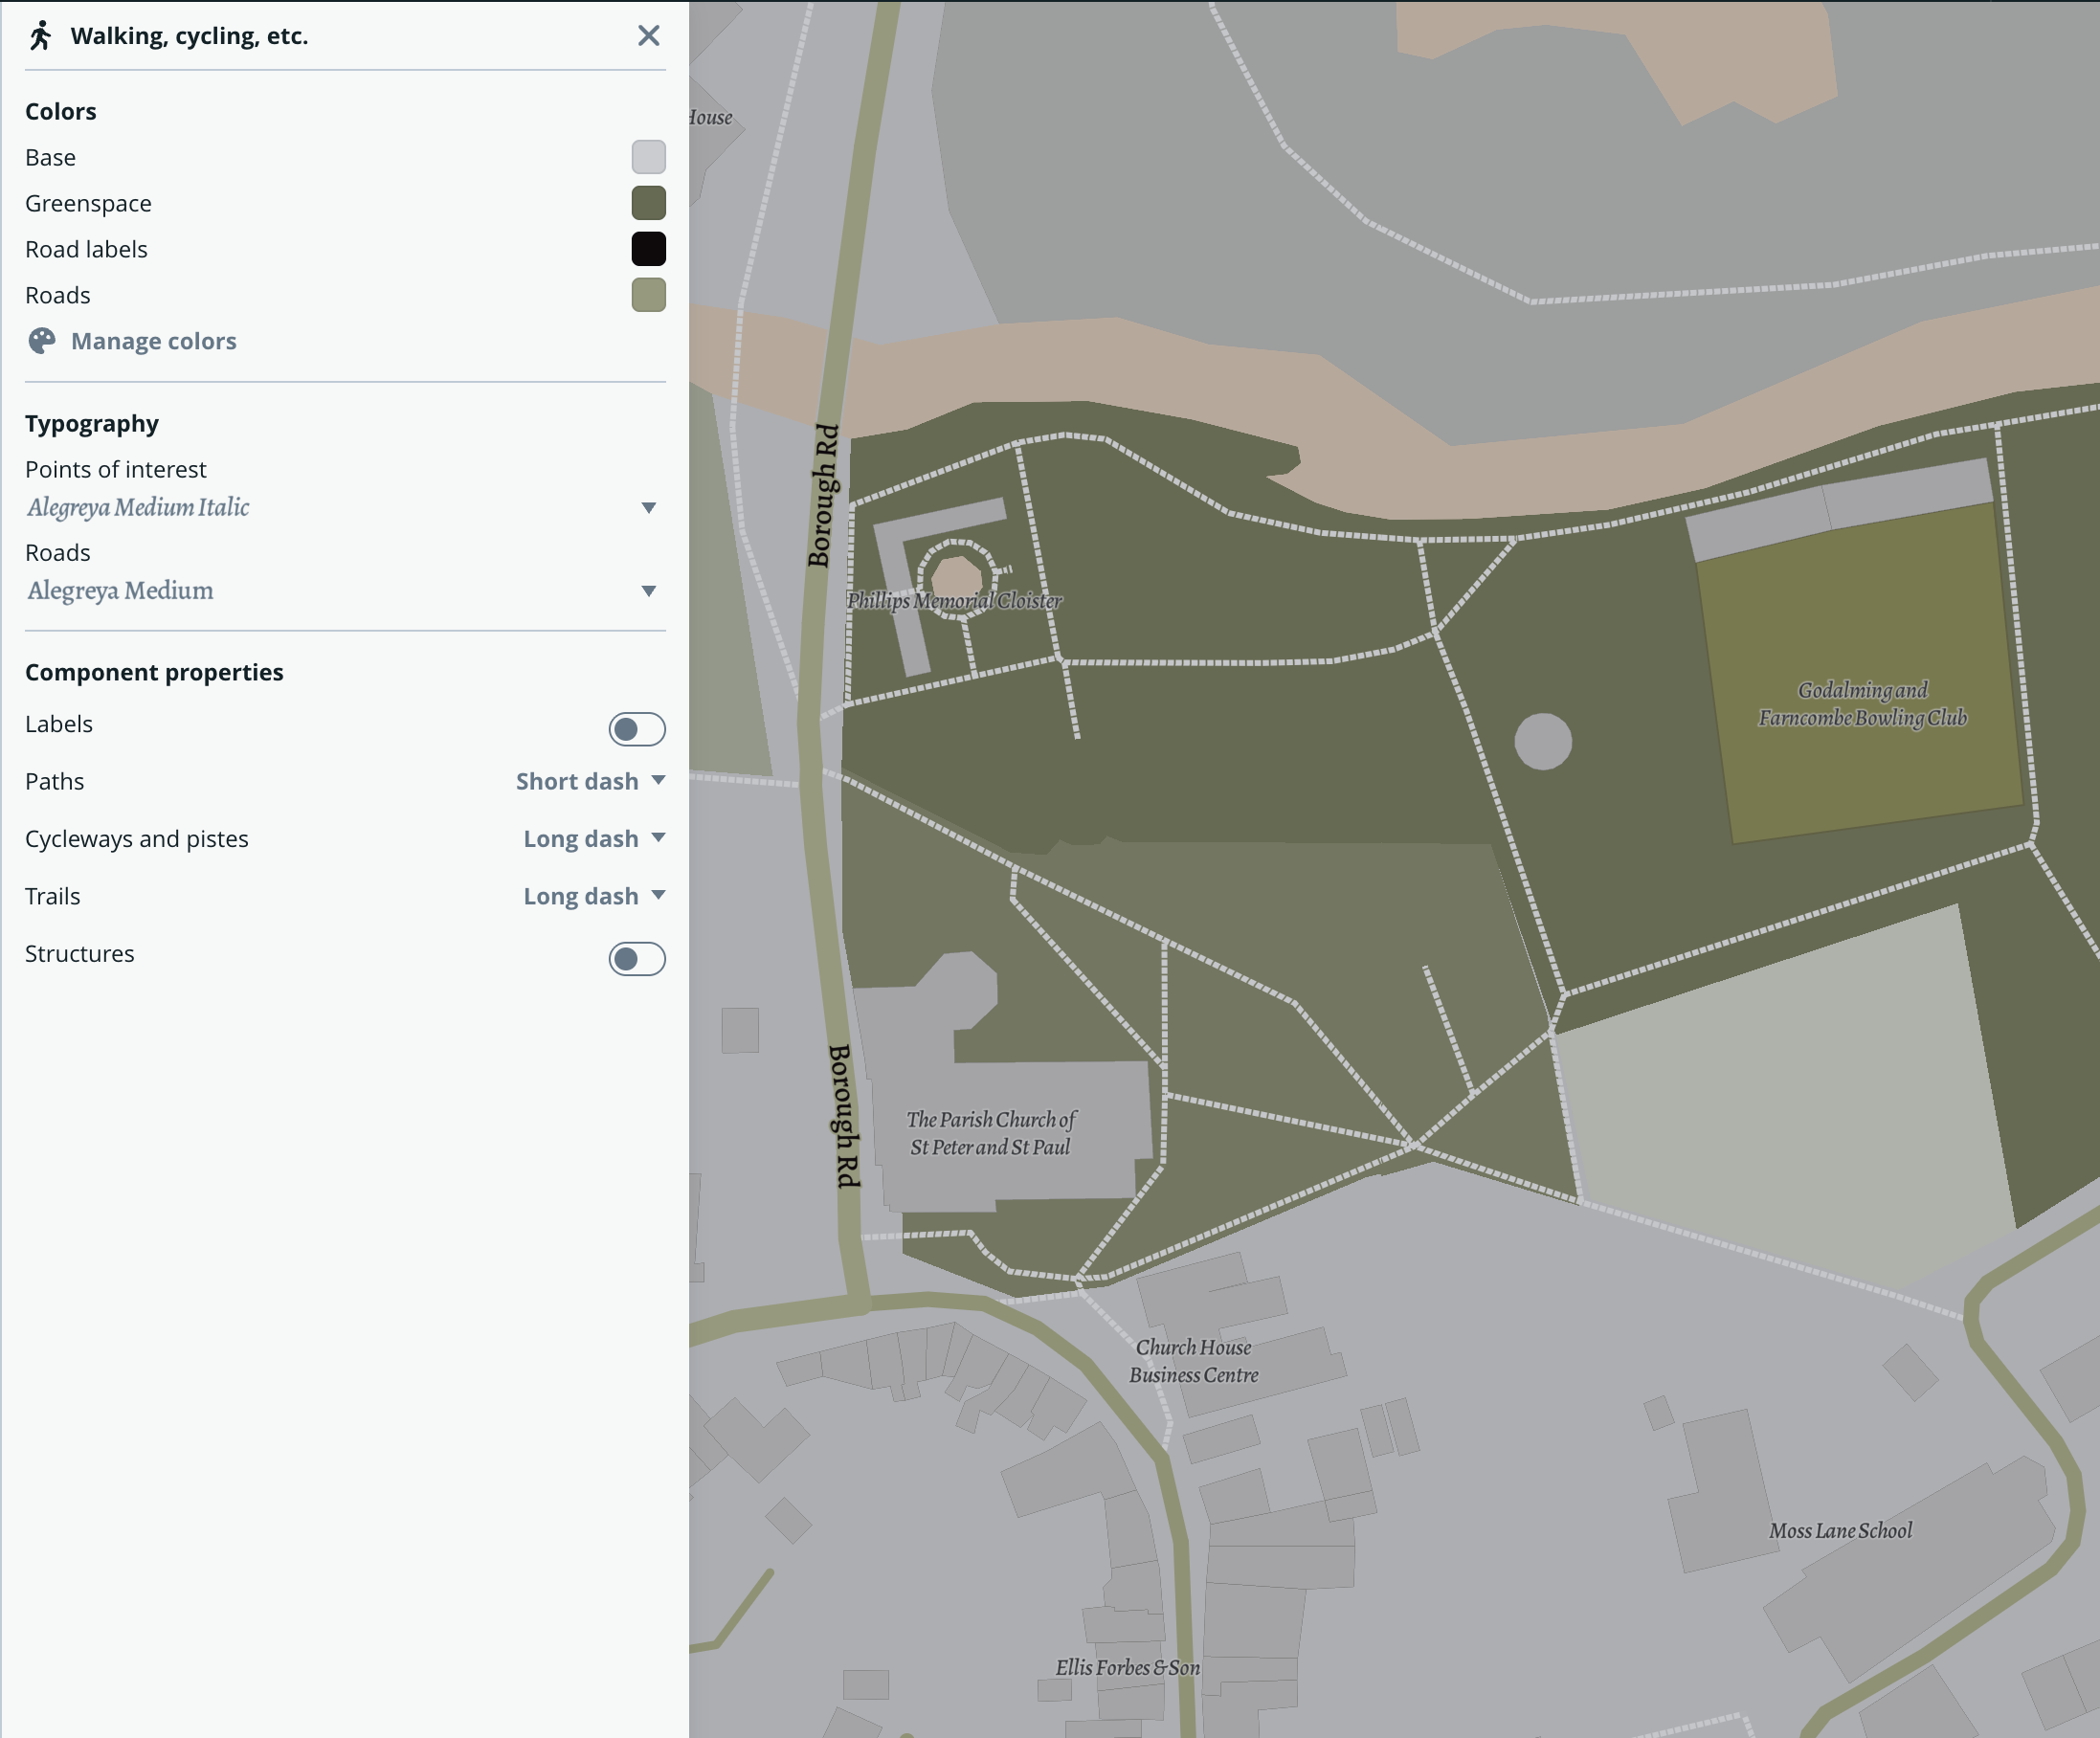Click the Phillips Memorial Cloister label on map
This screenshot has height=1738, width=2100.
955,601
